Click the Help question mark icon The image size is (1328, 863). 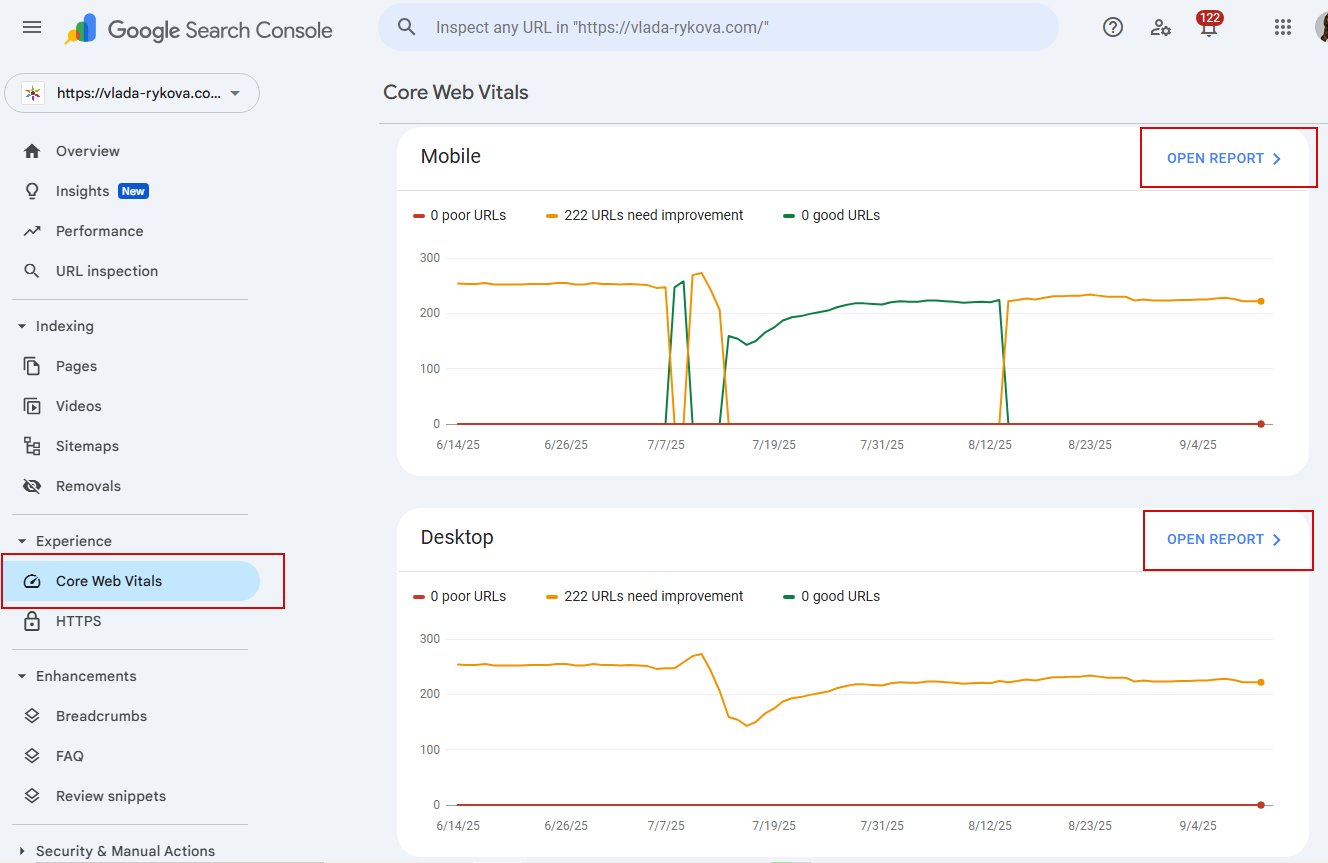[1113, 27]
